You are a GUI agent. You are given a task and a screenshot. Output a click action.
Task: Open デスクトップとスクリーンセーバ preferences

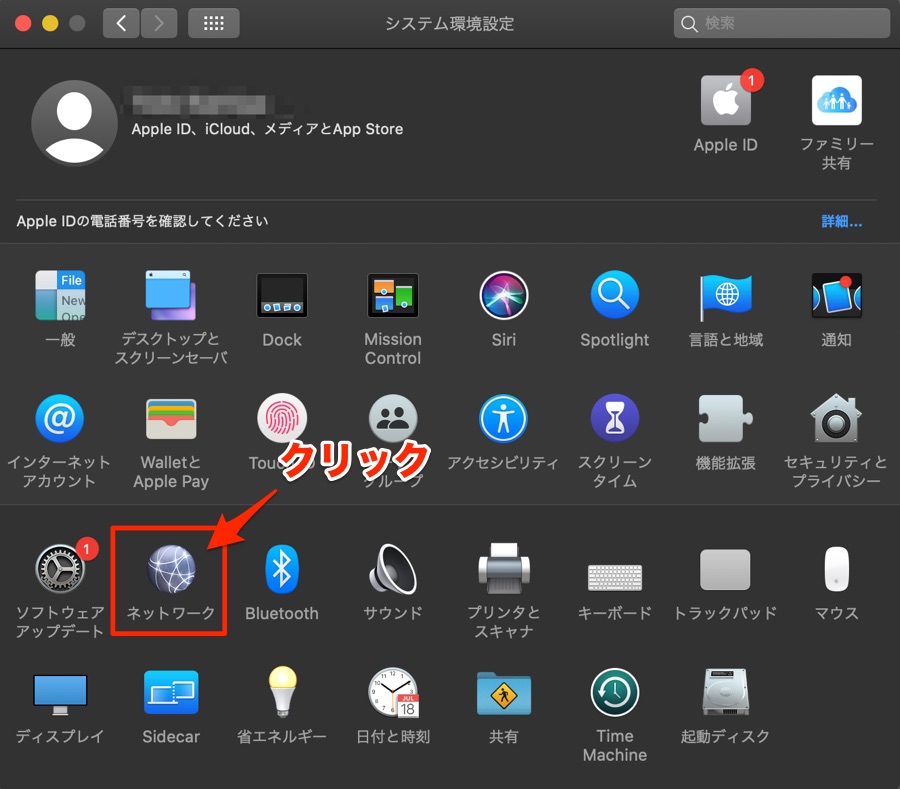coord(170,296)
